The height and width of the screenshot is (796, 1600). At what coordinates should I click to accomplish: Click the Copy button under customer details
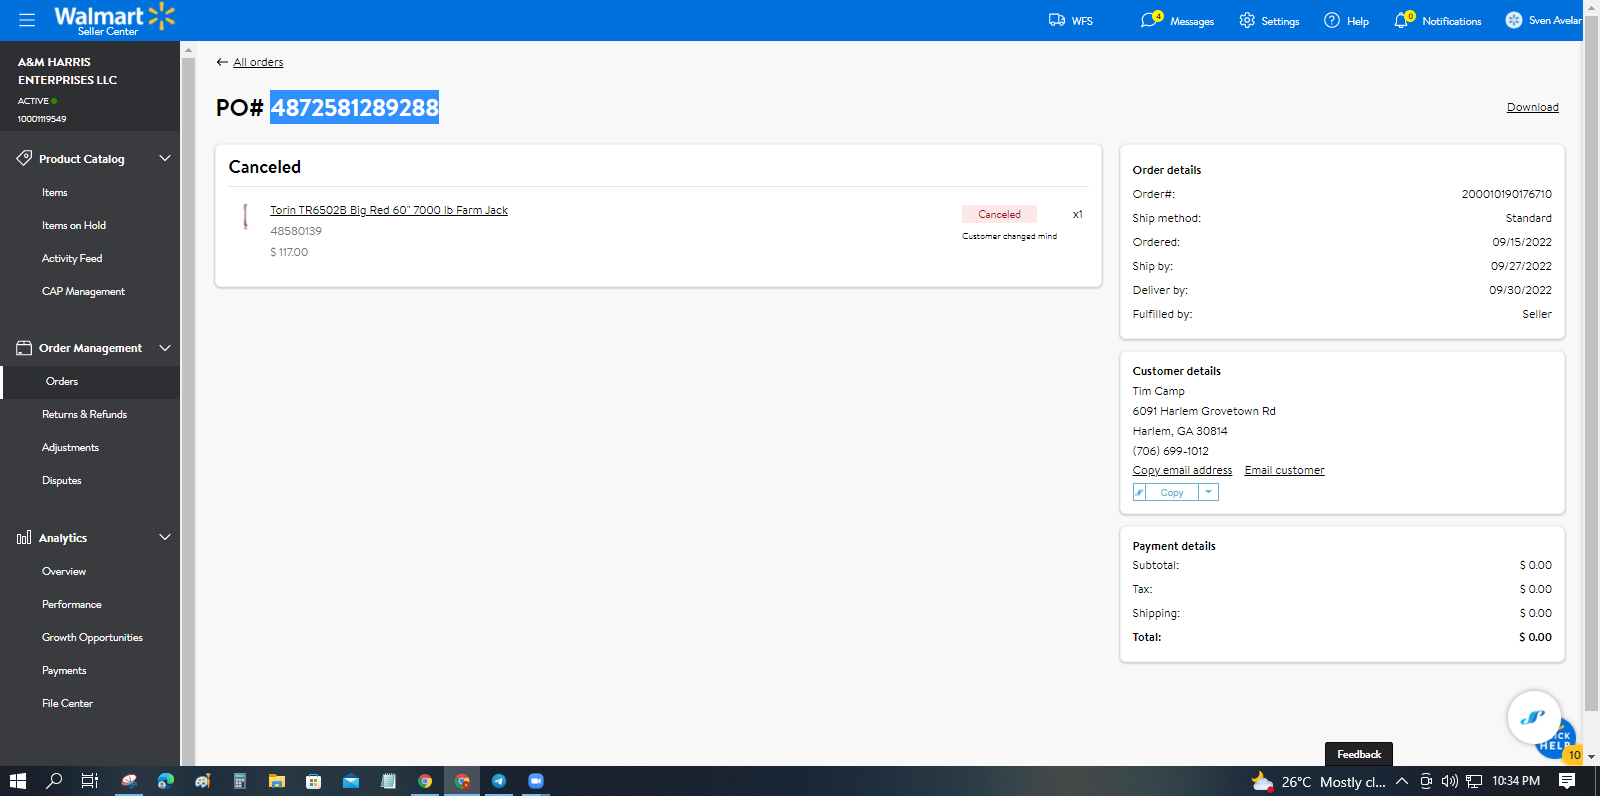click(1172, 492)
